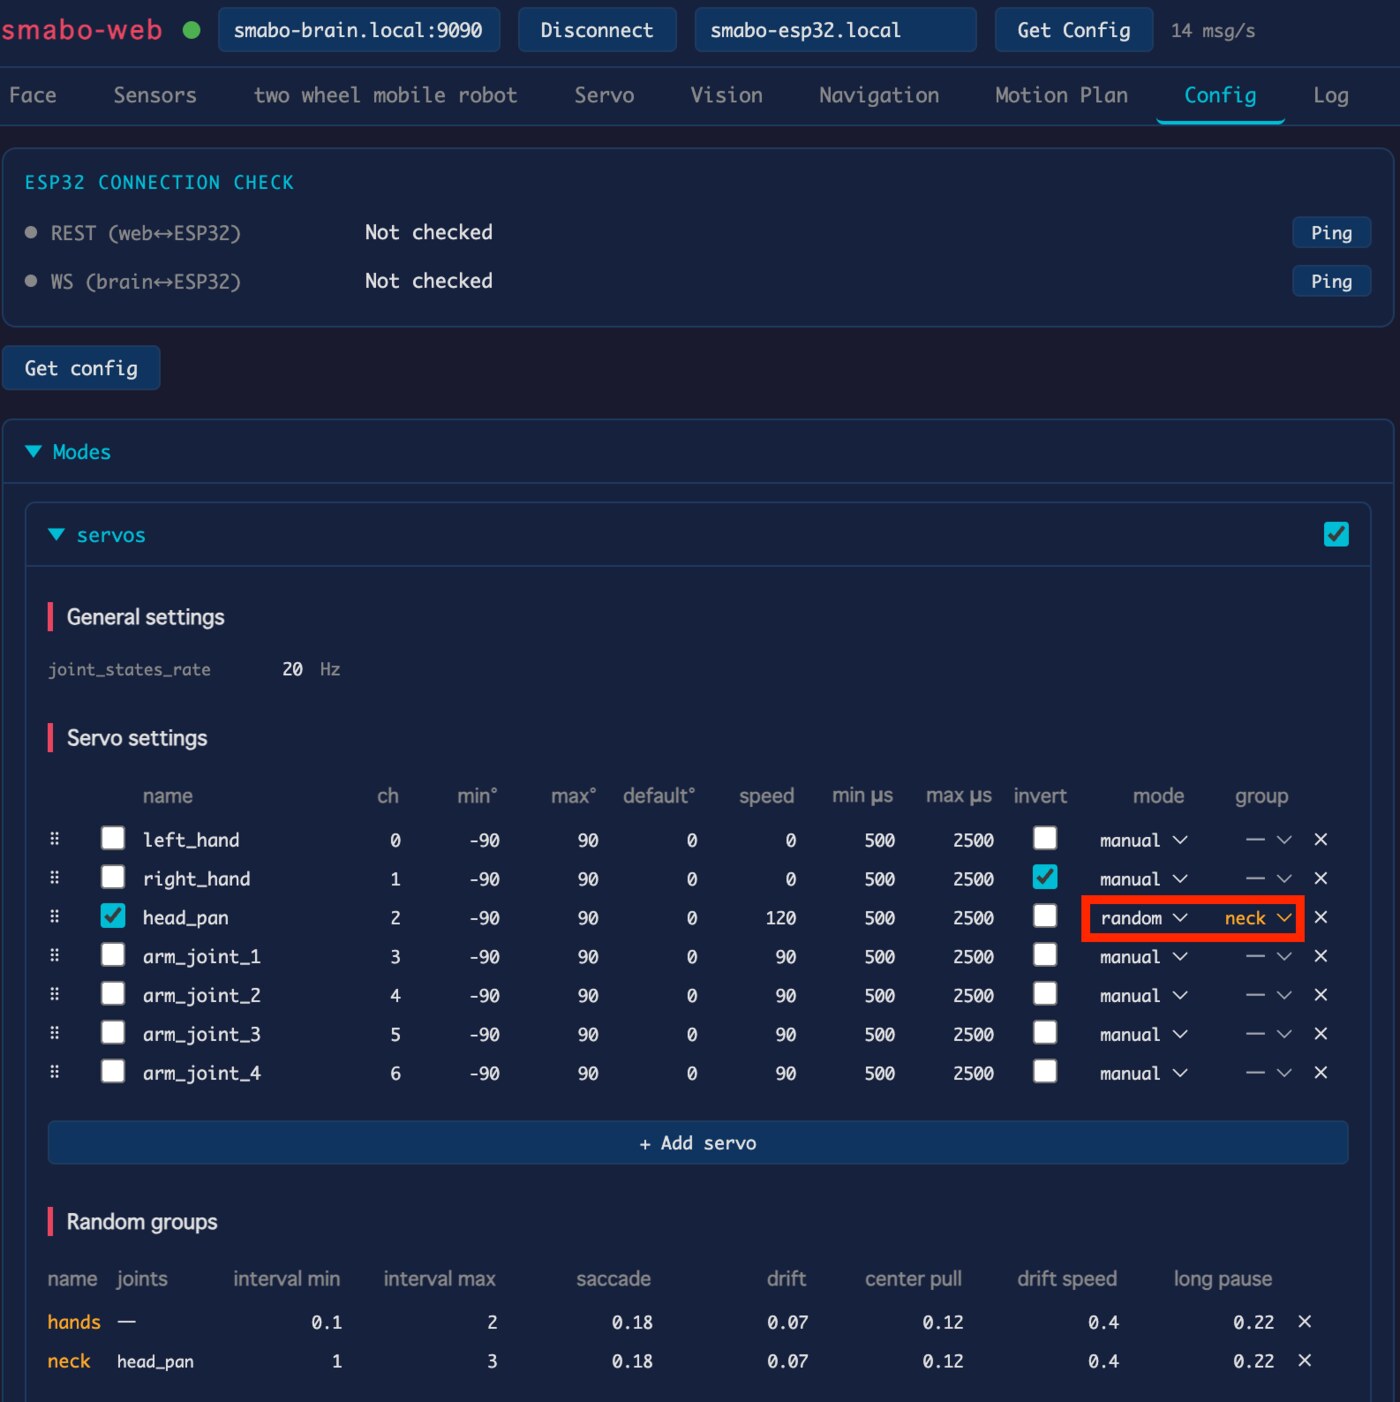Open the Servo tab
1400x1402 pixels.
604,95
